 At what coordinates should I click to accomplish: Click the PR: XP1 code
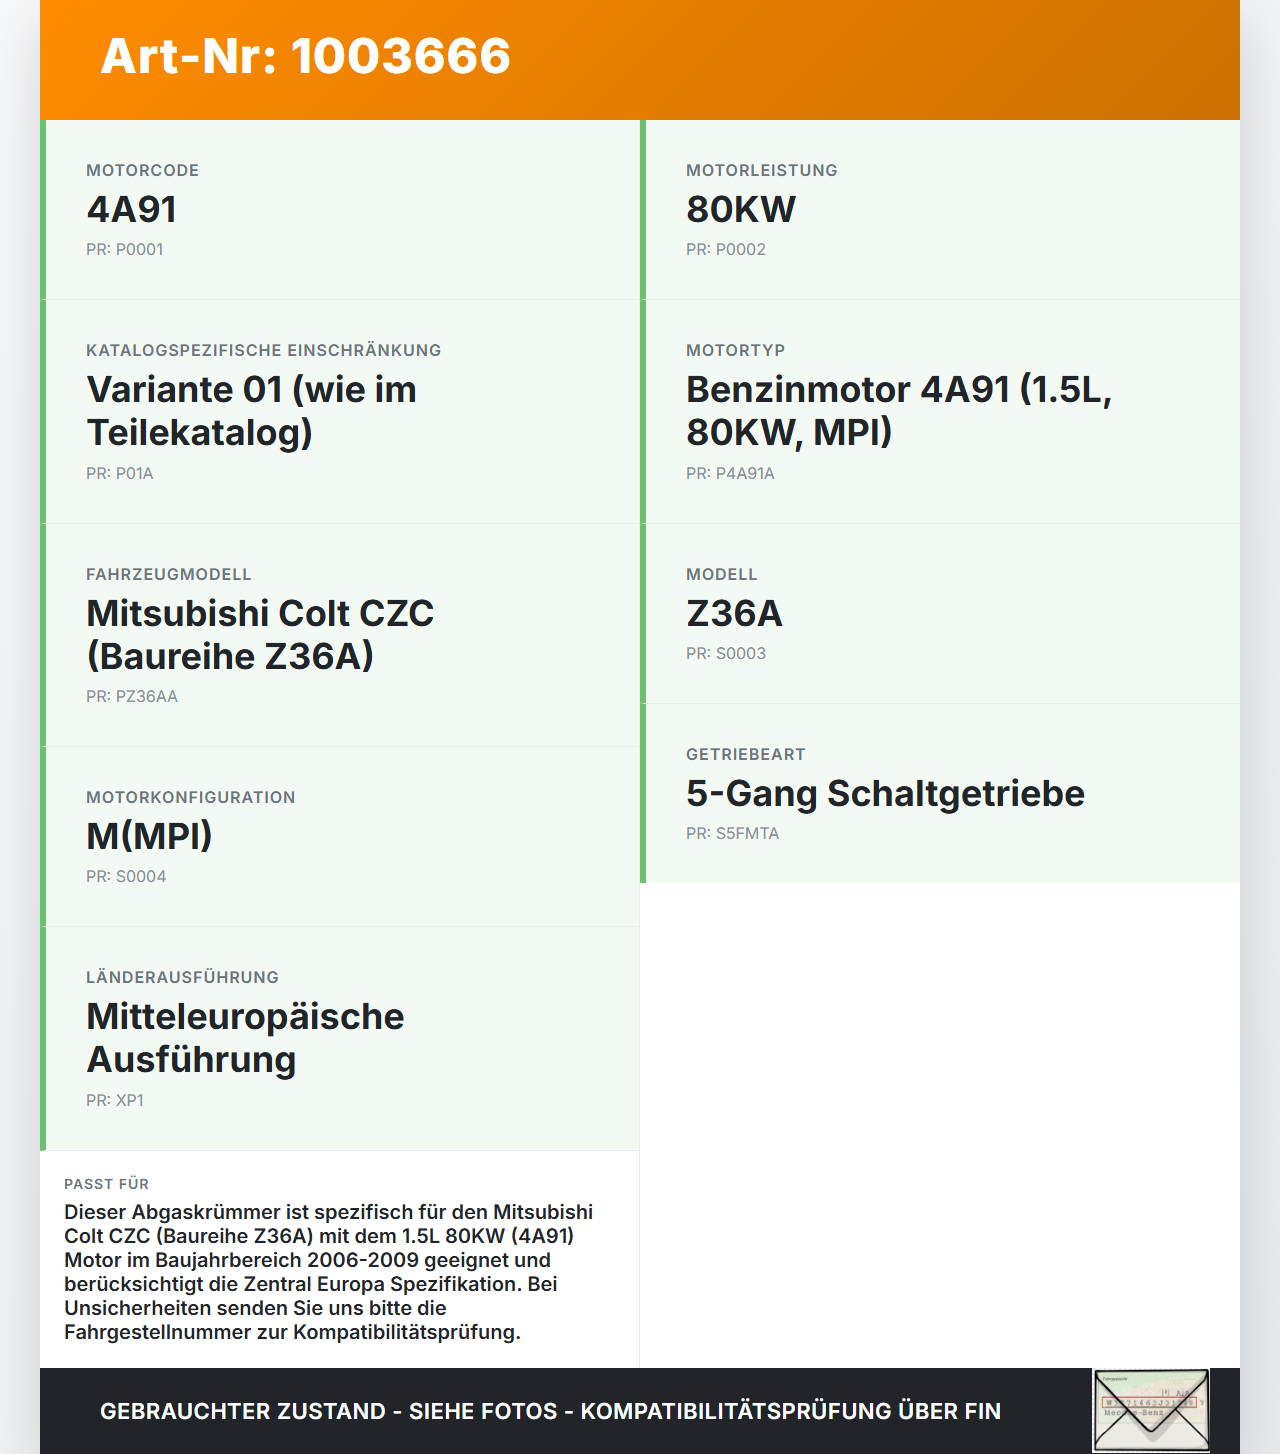[x=115, y=1100]
